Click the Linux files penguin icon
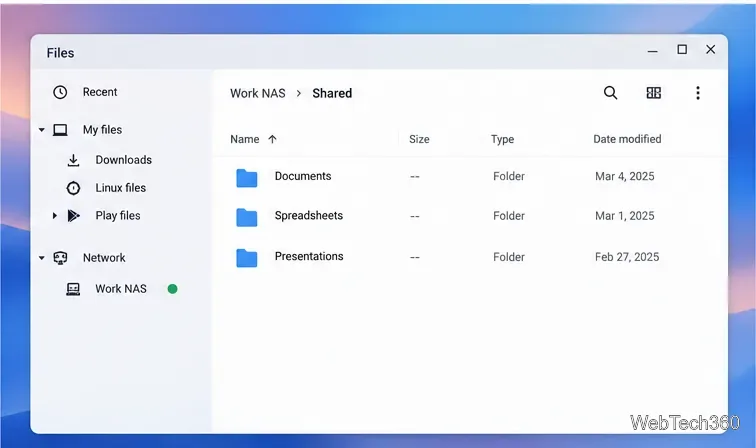 [73, 188]
